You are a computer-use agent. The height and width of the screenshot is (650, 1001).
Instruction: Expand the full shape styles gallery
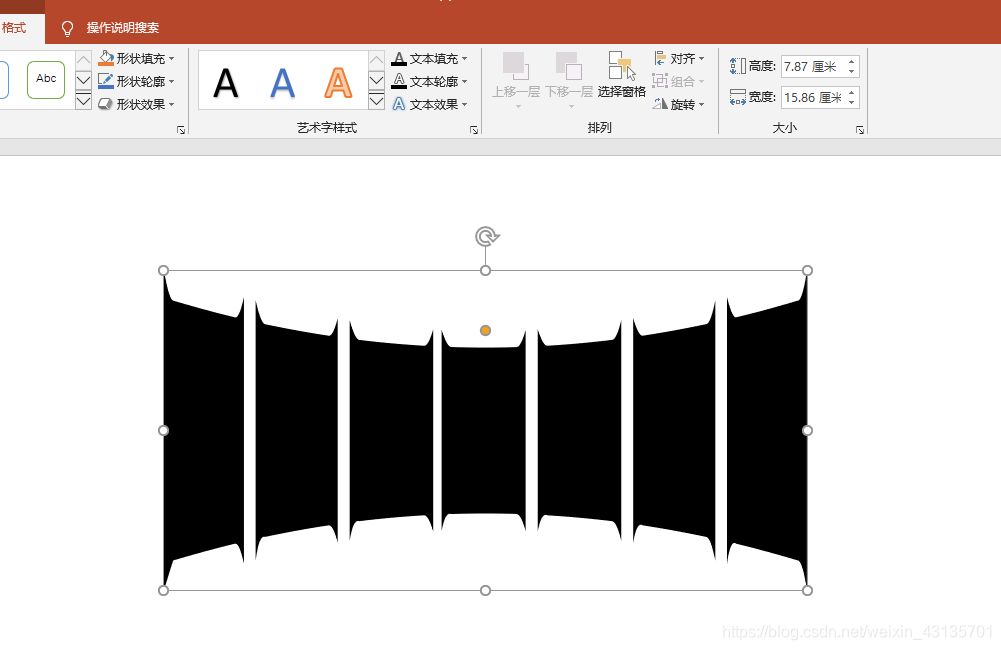pos(83,101)
